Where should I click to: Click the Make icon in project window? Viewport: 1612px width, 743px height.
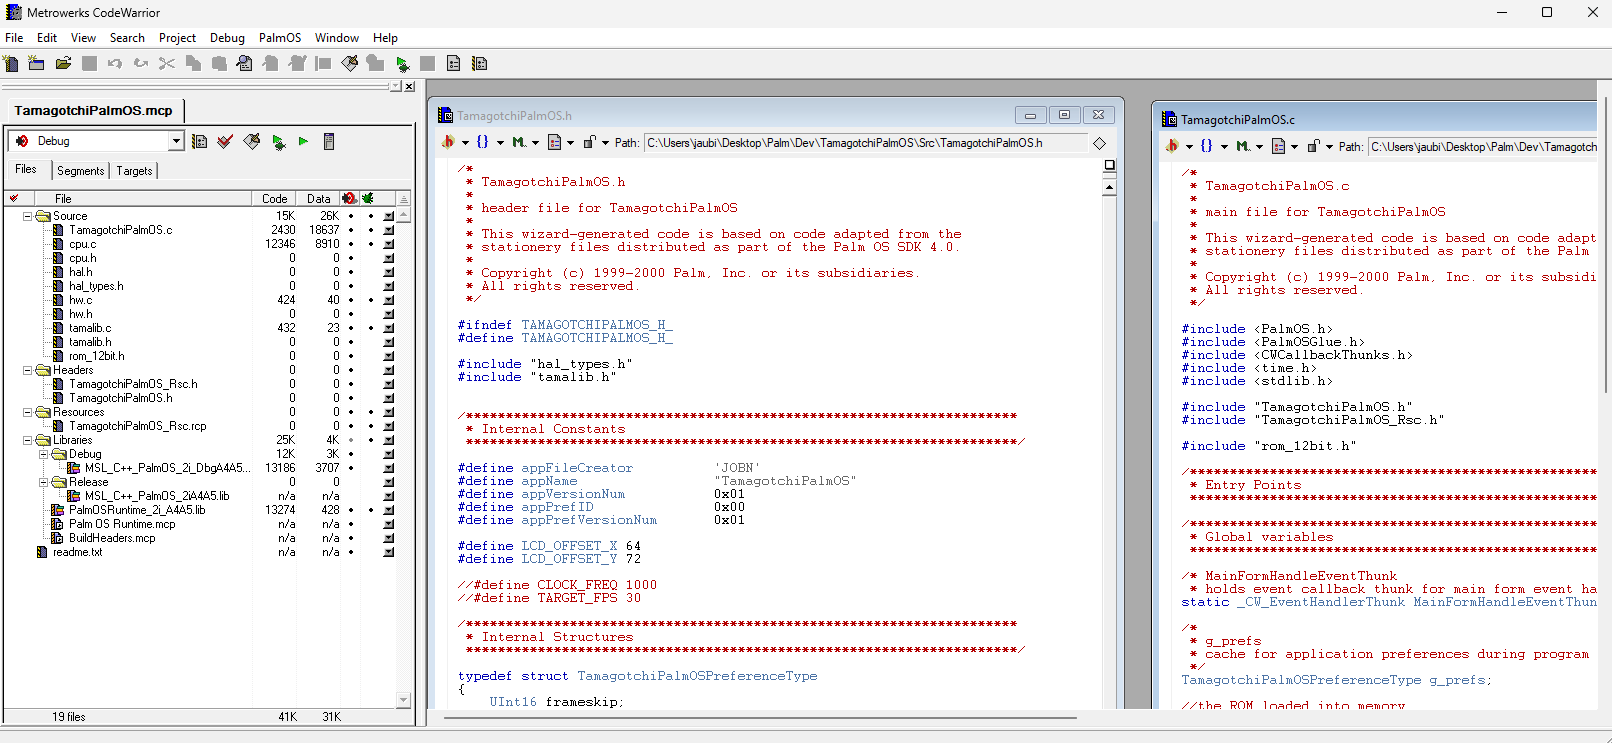pyautogui.click(x=252, y=142)
